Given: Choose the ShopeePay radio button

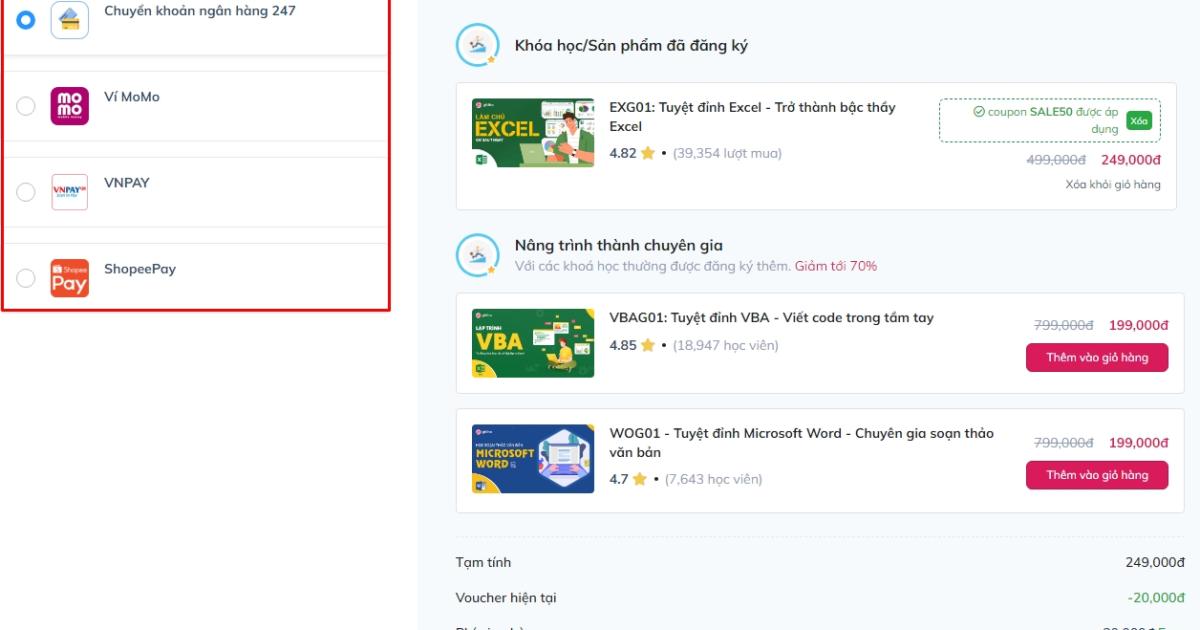Looking at the screenshot, I should point(26,277).
